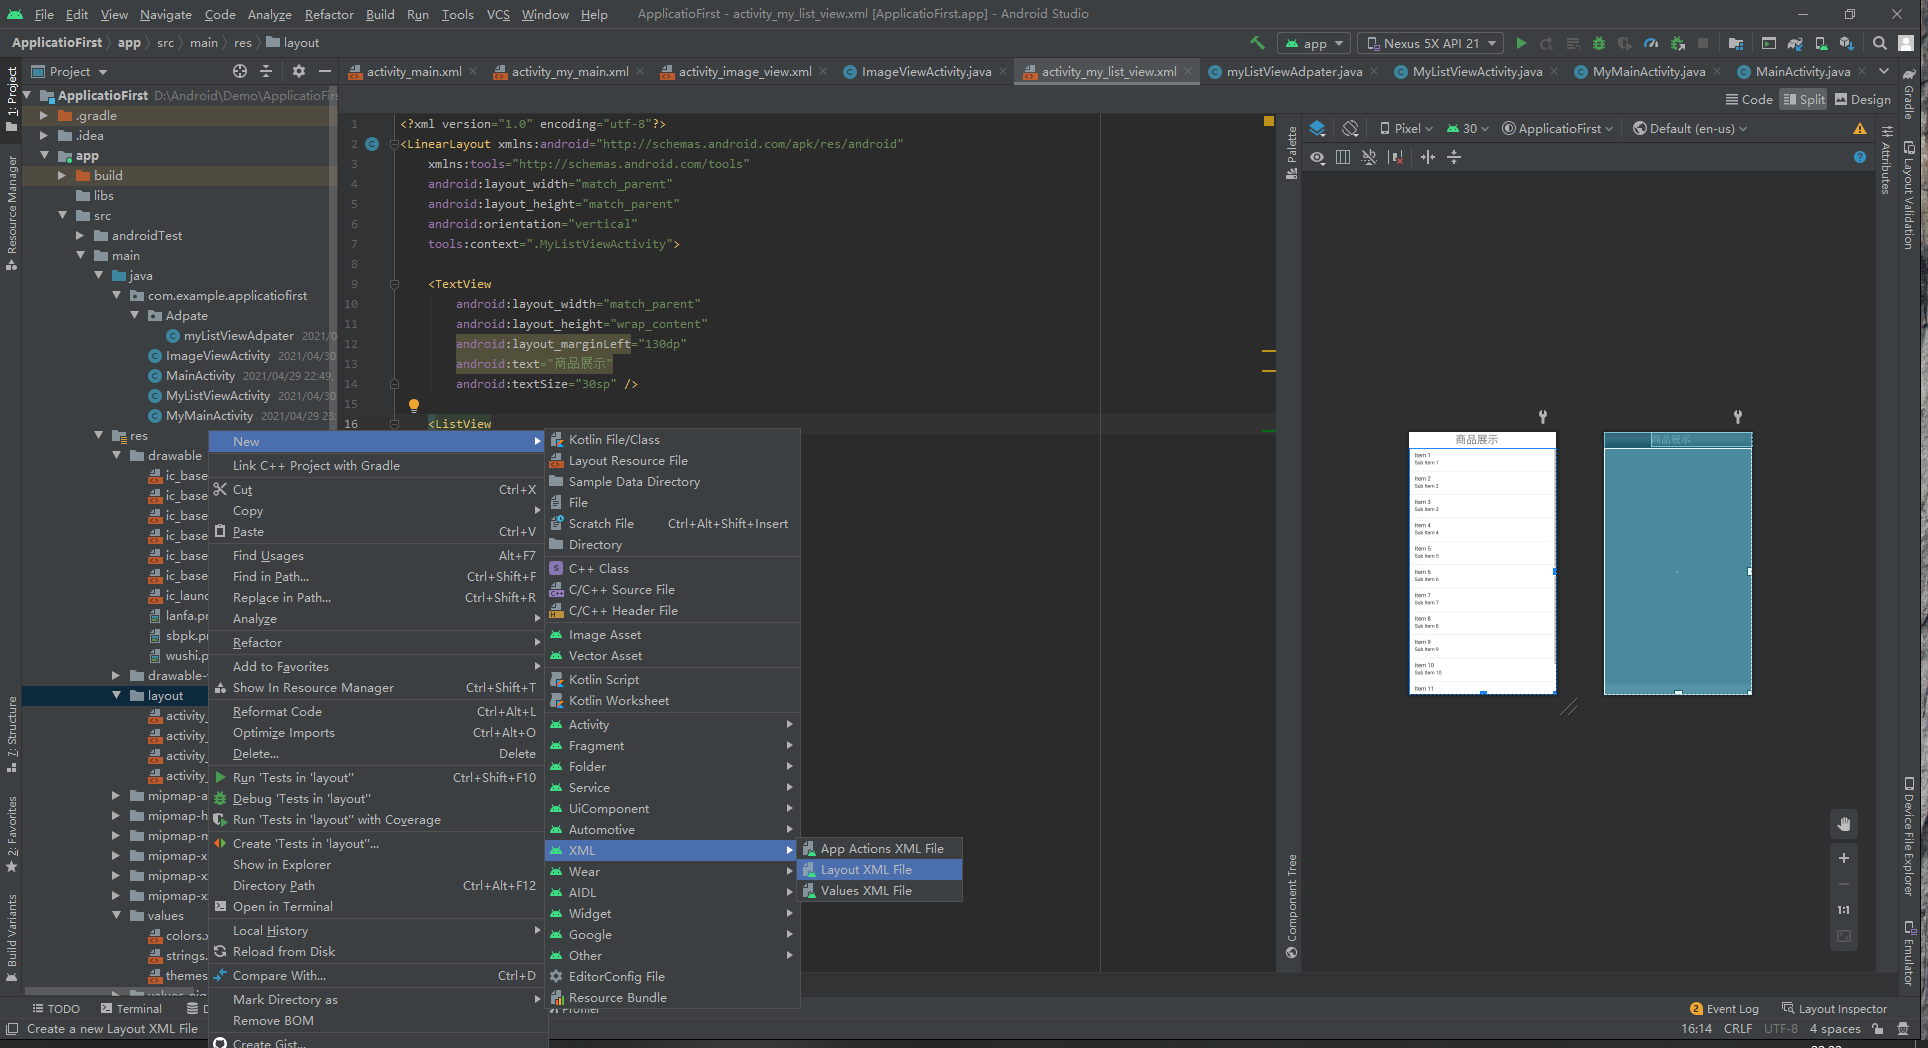Click the vertical Align icon in design toolbar
Screen dimensions: 1928x1048
[1454, 157]
